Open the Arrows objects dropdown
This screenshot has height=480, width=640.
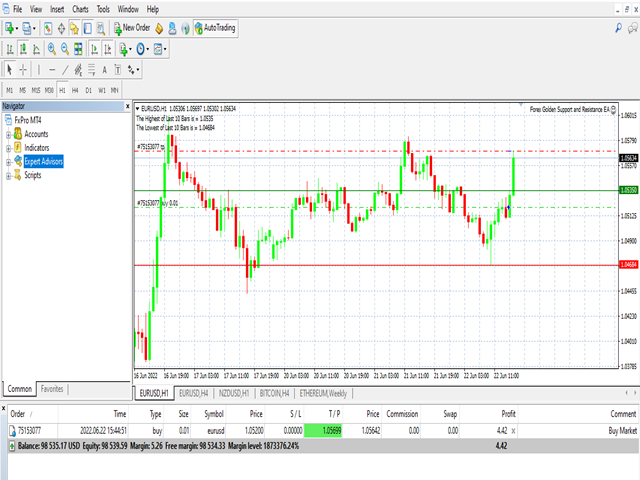coord(133,70)
